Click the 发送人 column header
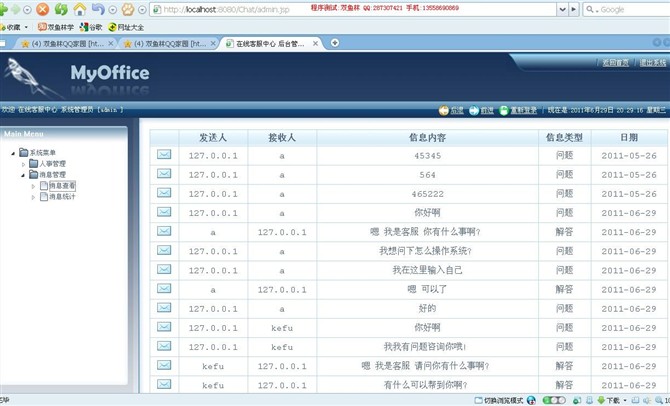This screenshot has height=406, width=670. coord(213,138)
